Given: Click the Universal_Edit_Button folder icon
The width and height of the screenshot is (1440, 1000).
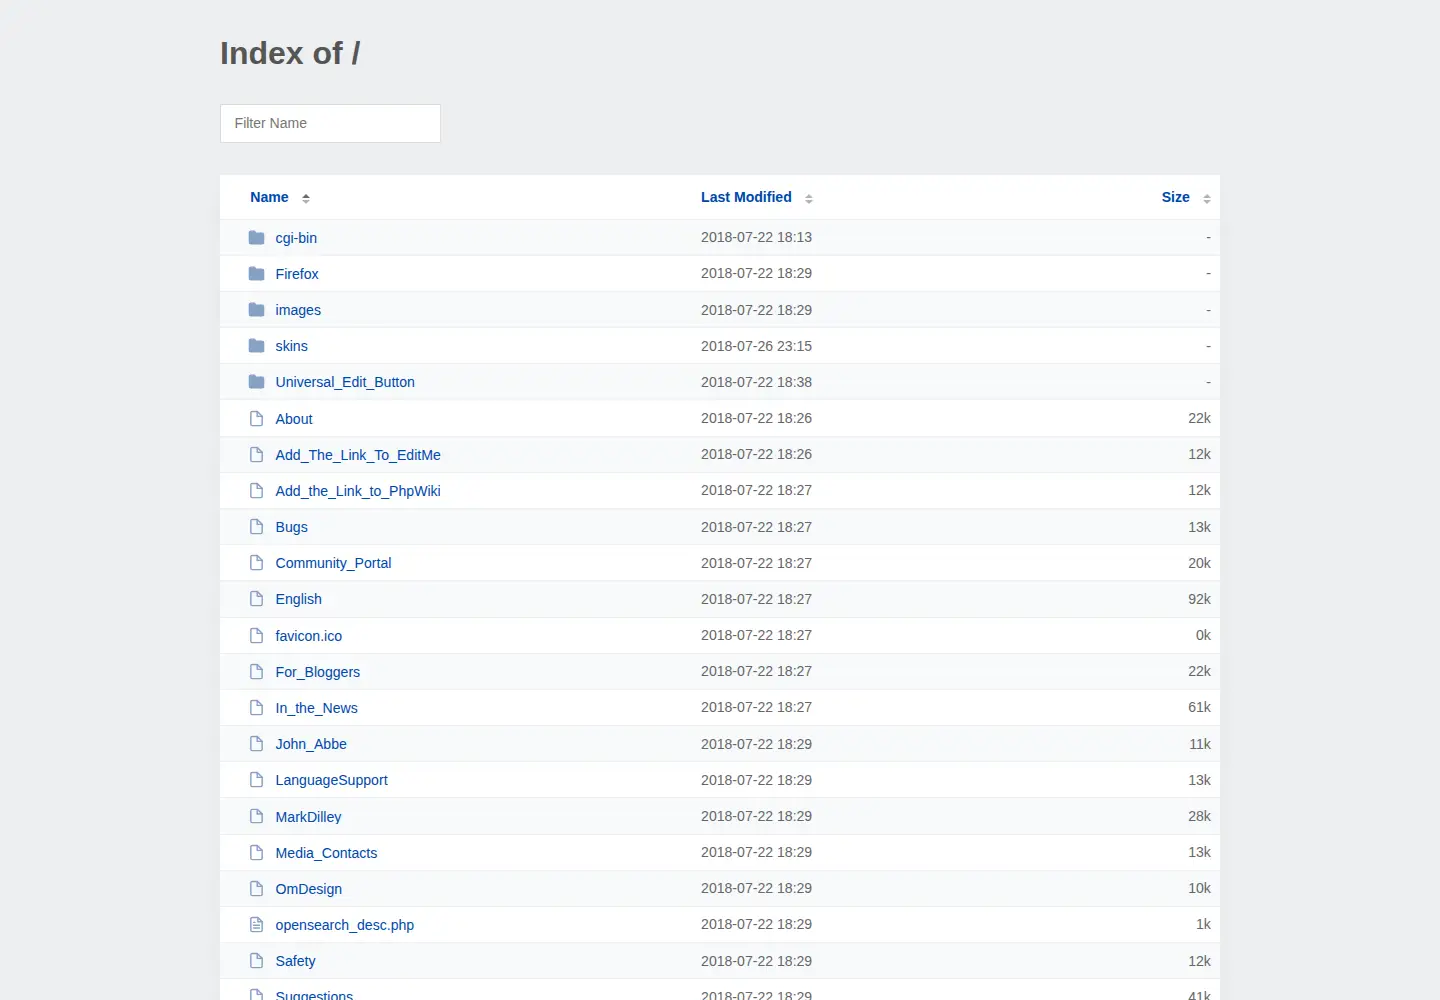Looking at the screenshot, I should (257, 382).
